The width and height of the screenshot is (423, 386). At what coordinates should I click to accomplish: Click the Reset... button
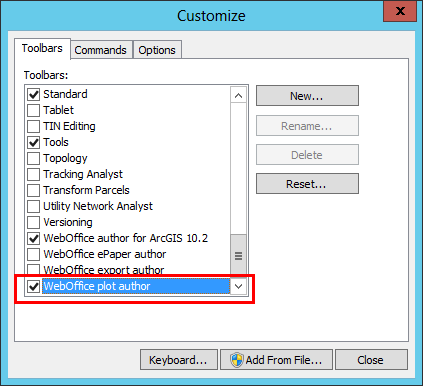click(307, 184)
